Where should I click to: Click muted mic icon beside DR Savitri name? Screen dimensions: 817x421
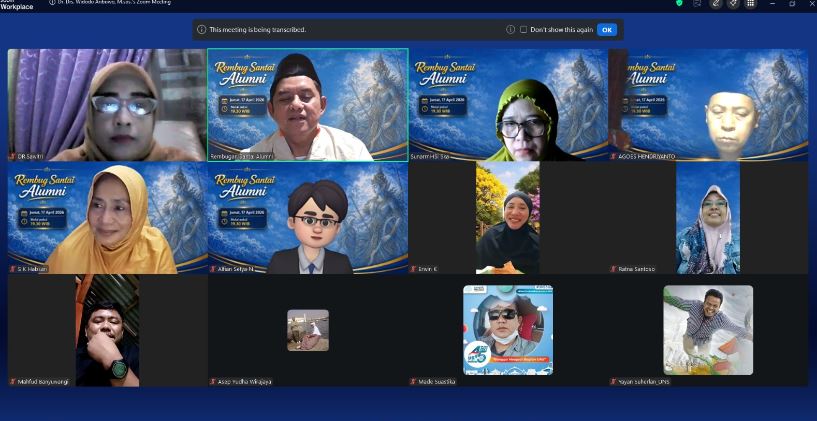coord(12,156)
